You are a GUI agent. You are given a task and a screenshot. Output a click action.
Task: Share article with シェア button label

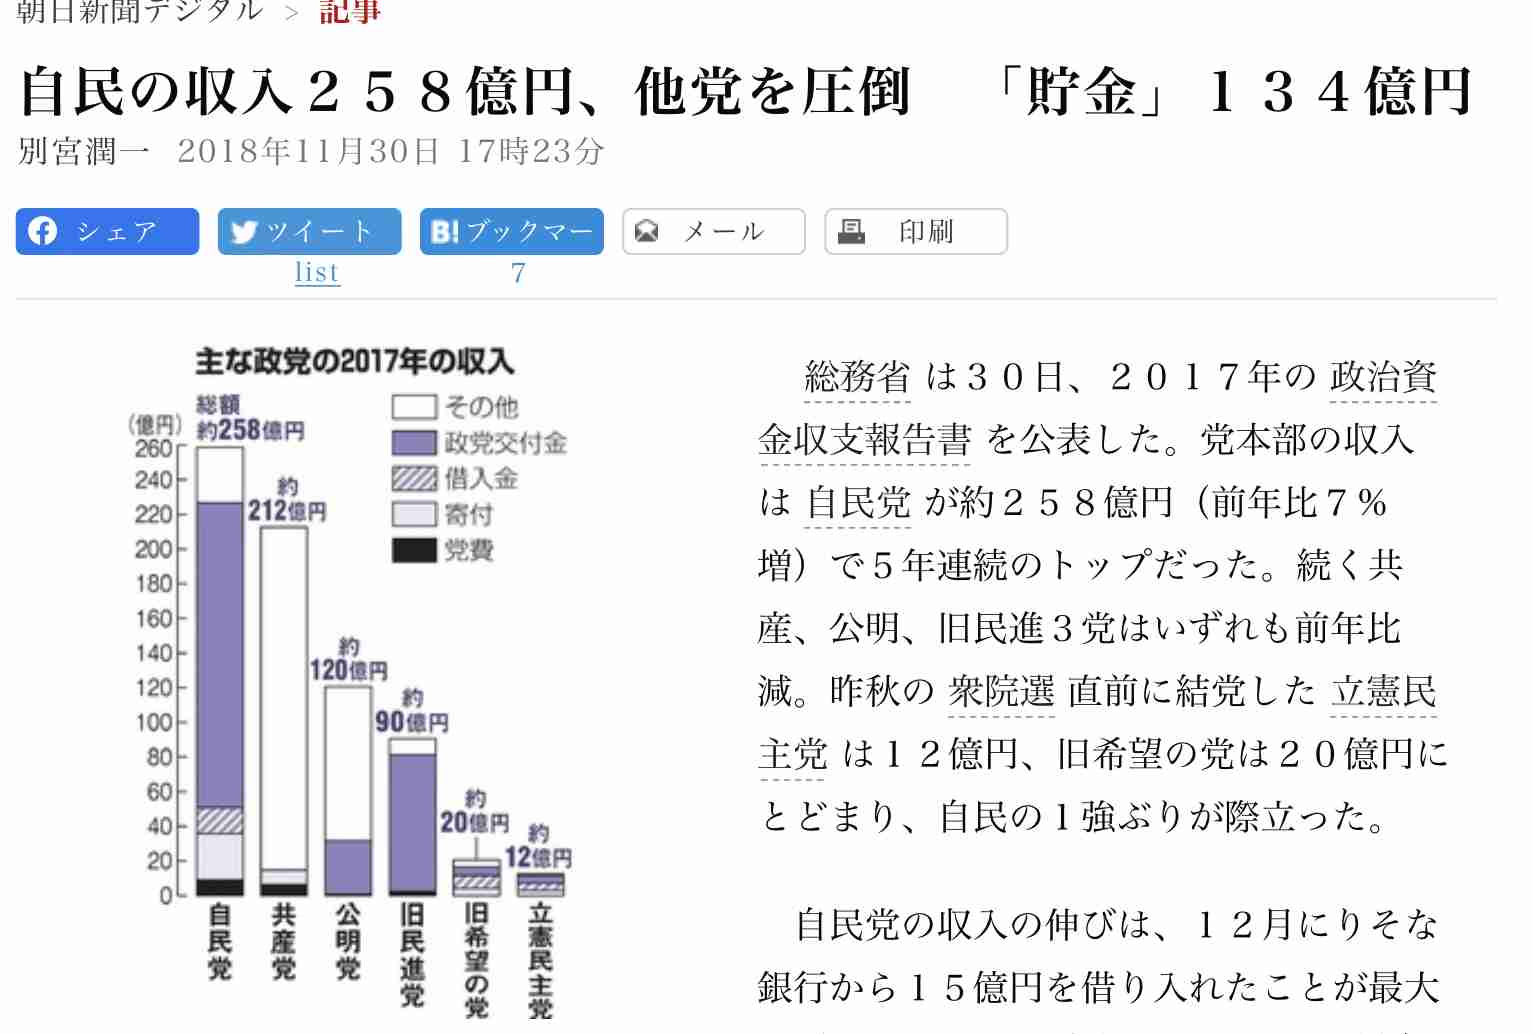[x=117, y=232]
